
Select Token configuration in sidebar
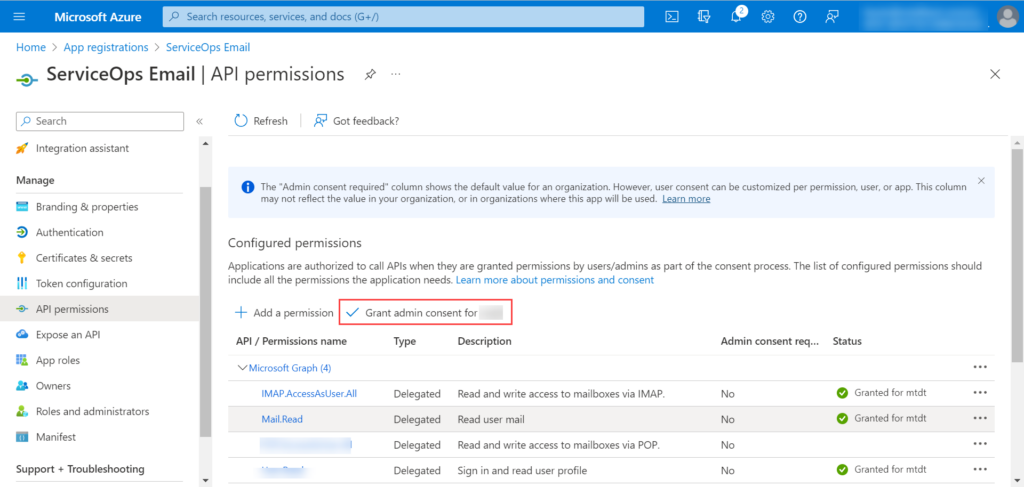81,283
